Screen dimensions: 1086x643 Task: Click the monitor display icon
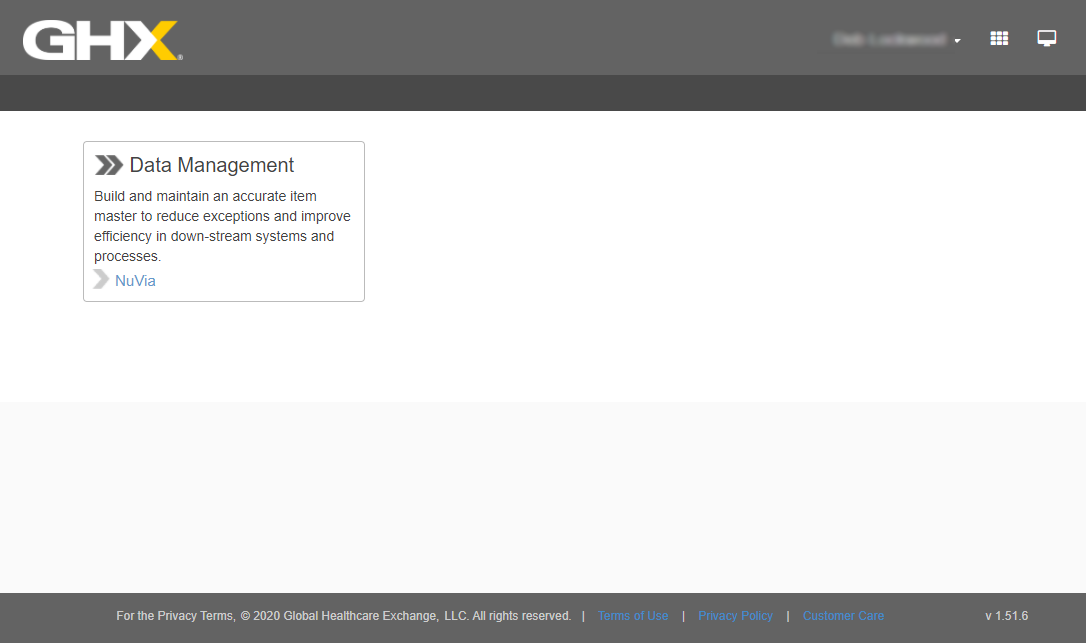pyautogui.click(x=1047, y=38)
